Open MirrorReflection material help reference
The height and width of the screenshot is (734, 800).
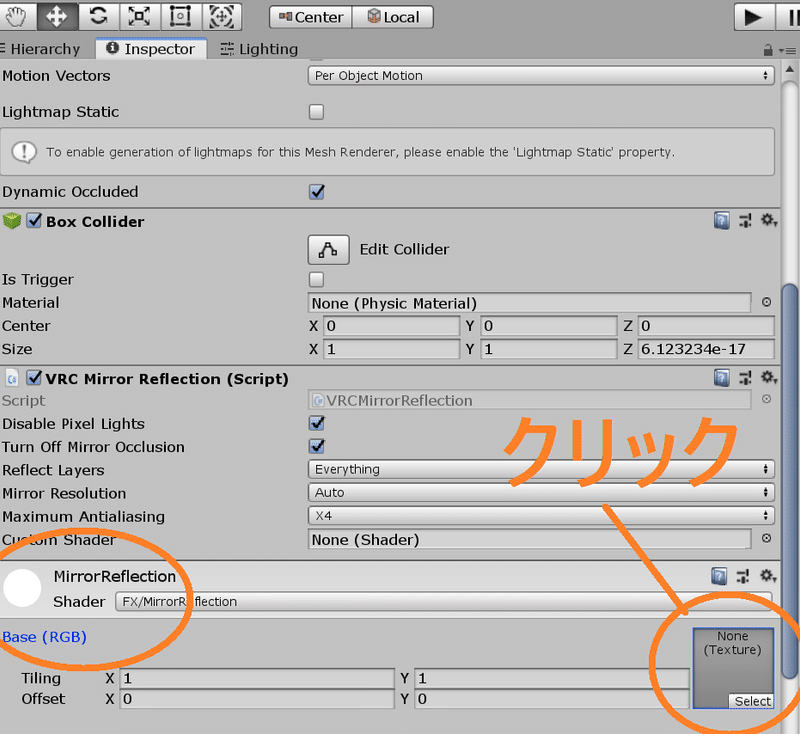click(719, 576)
